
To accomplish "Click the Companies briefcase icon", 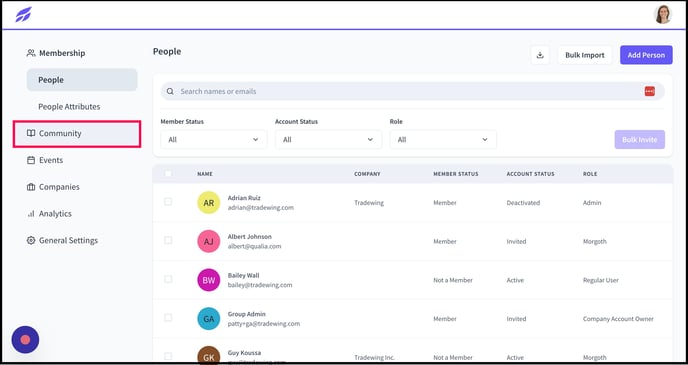I will coord(31,187).
